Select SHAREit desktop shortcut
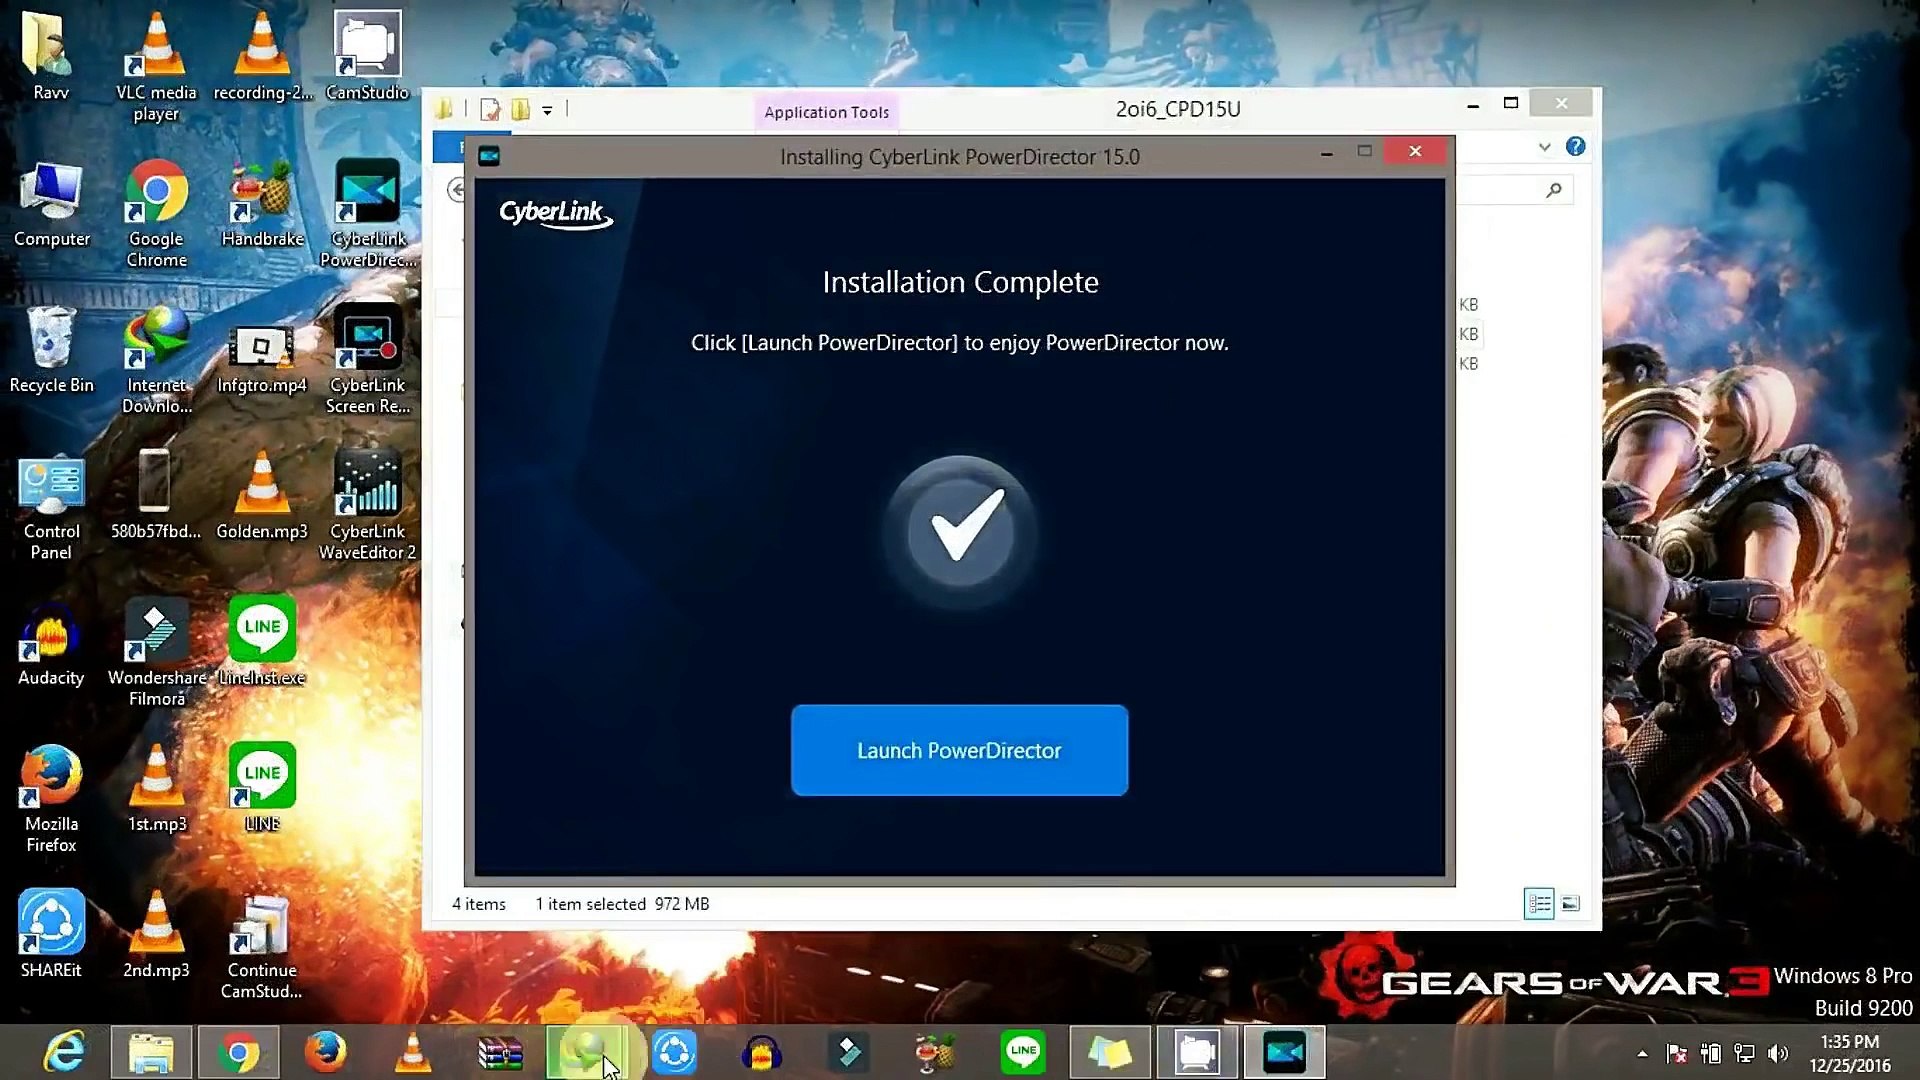1920x1080 pixels. [x=51, y=935]
